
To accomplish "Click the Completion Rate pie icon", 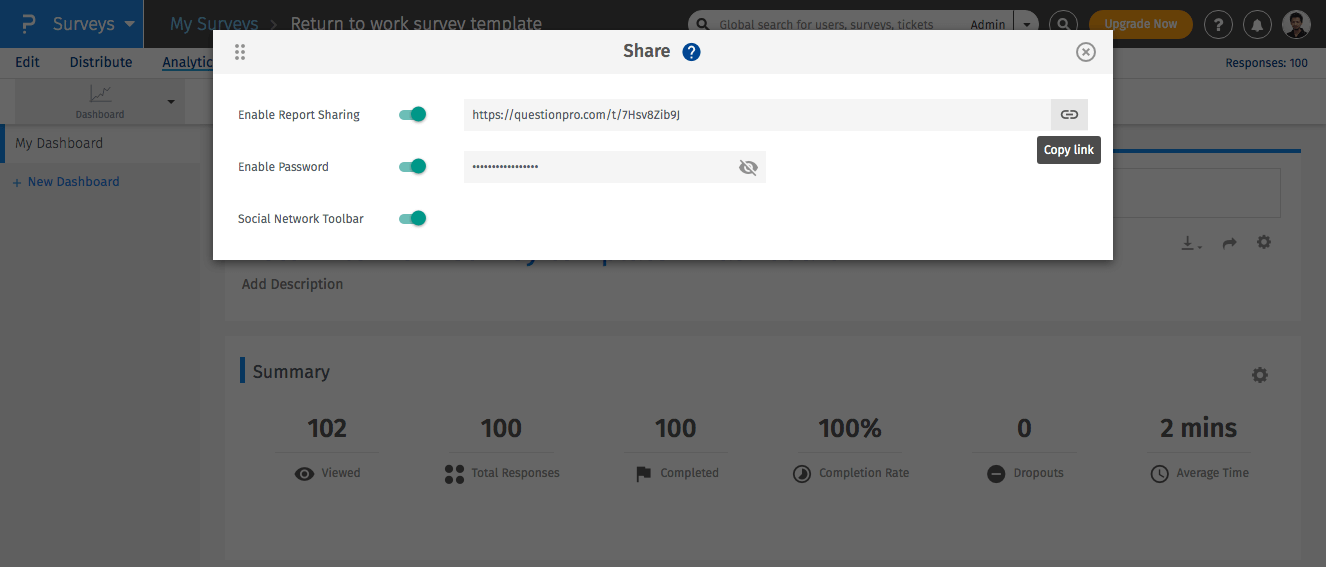I will click(x=802, y=474).
